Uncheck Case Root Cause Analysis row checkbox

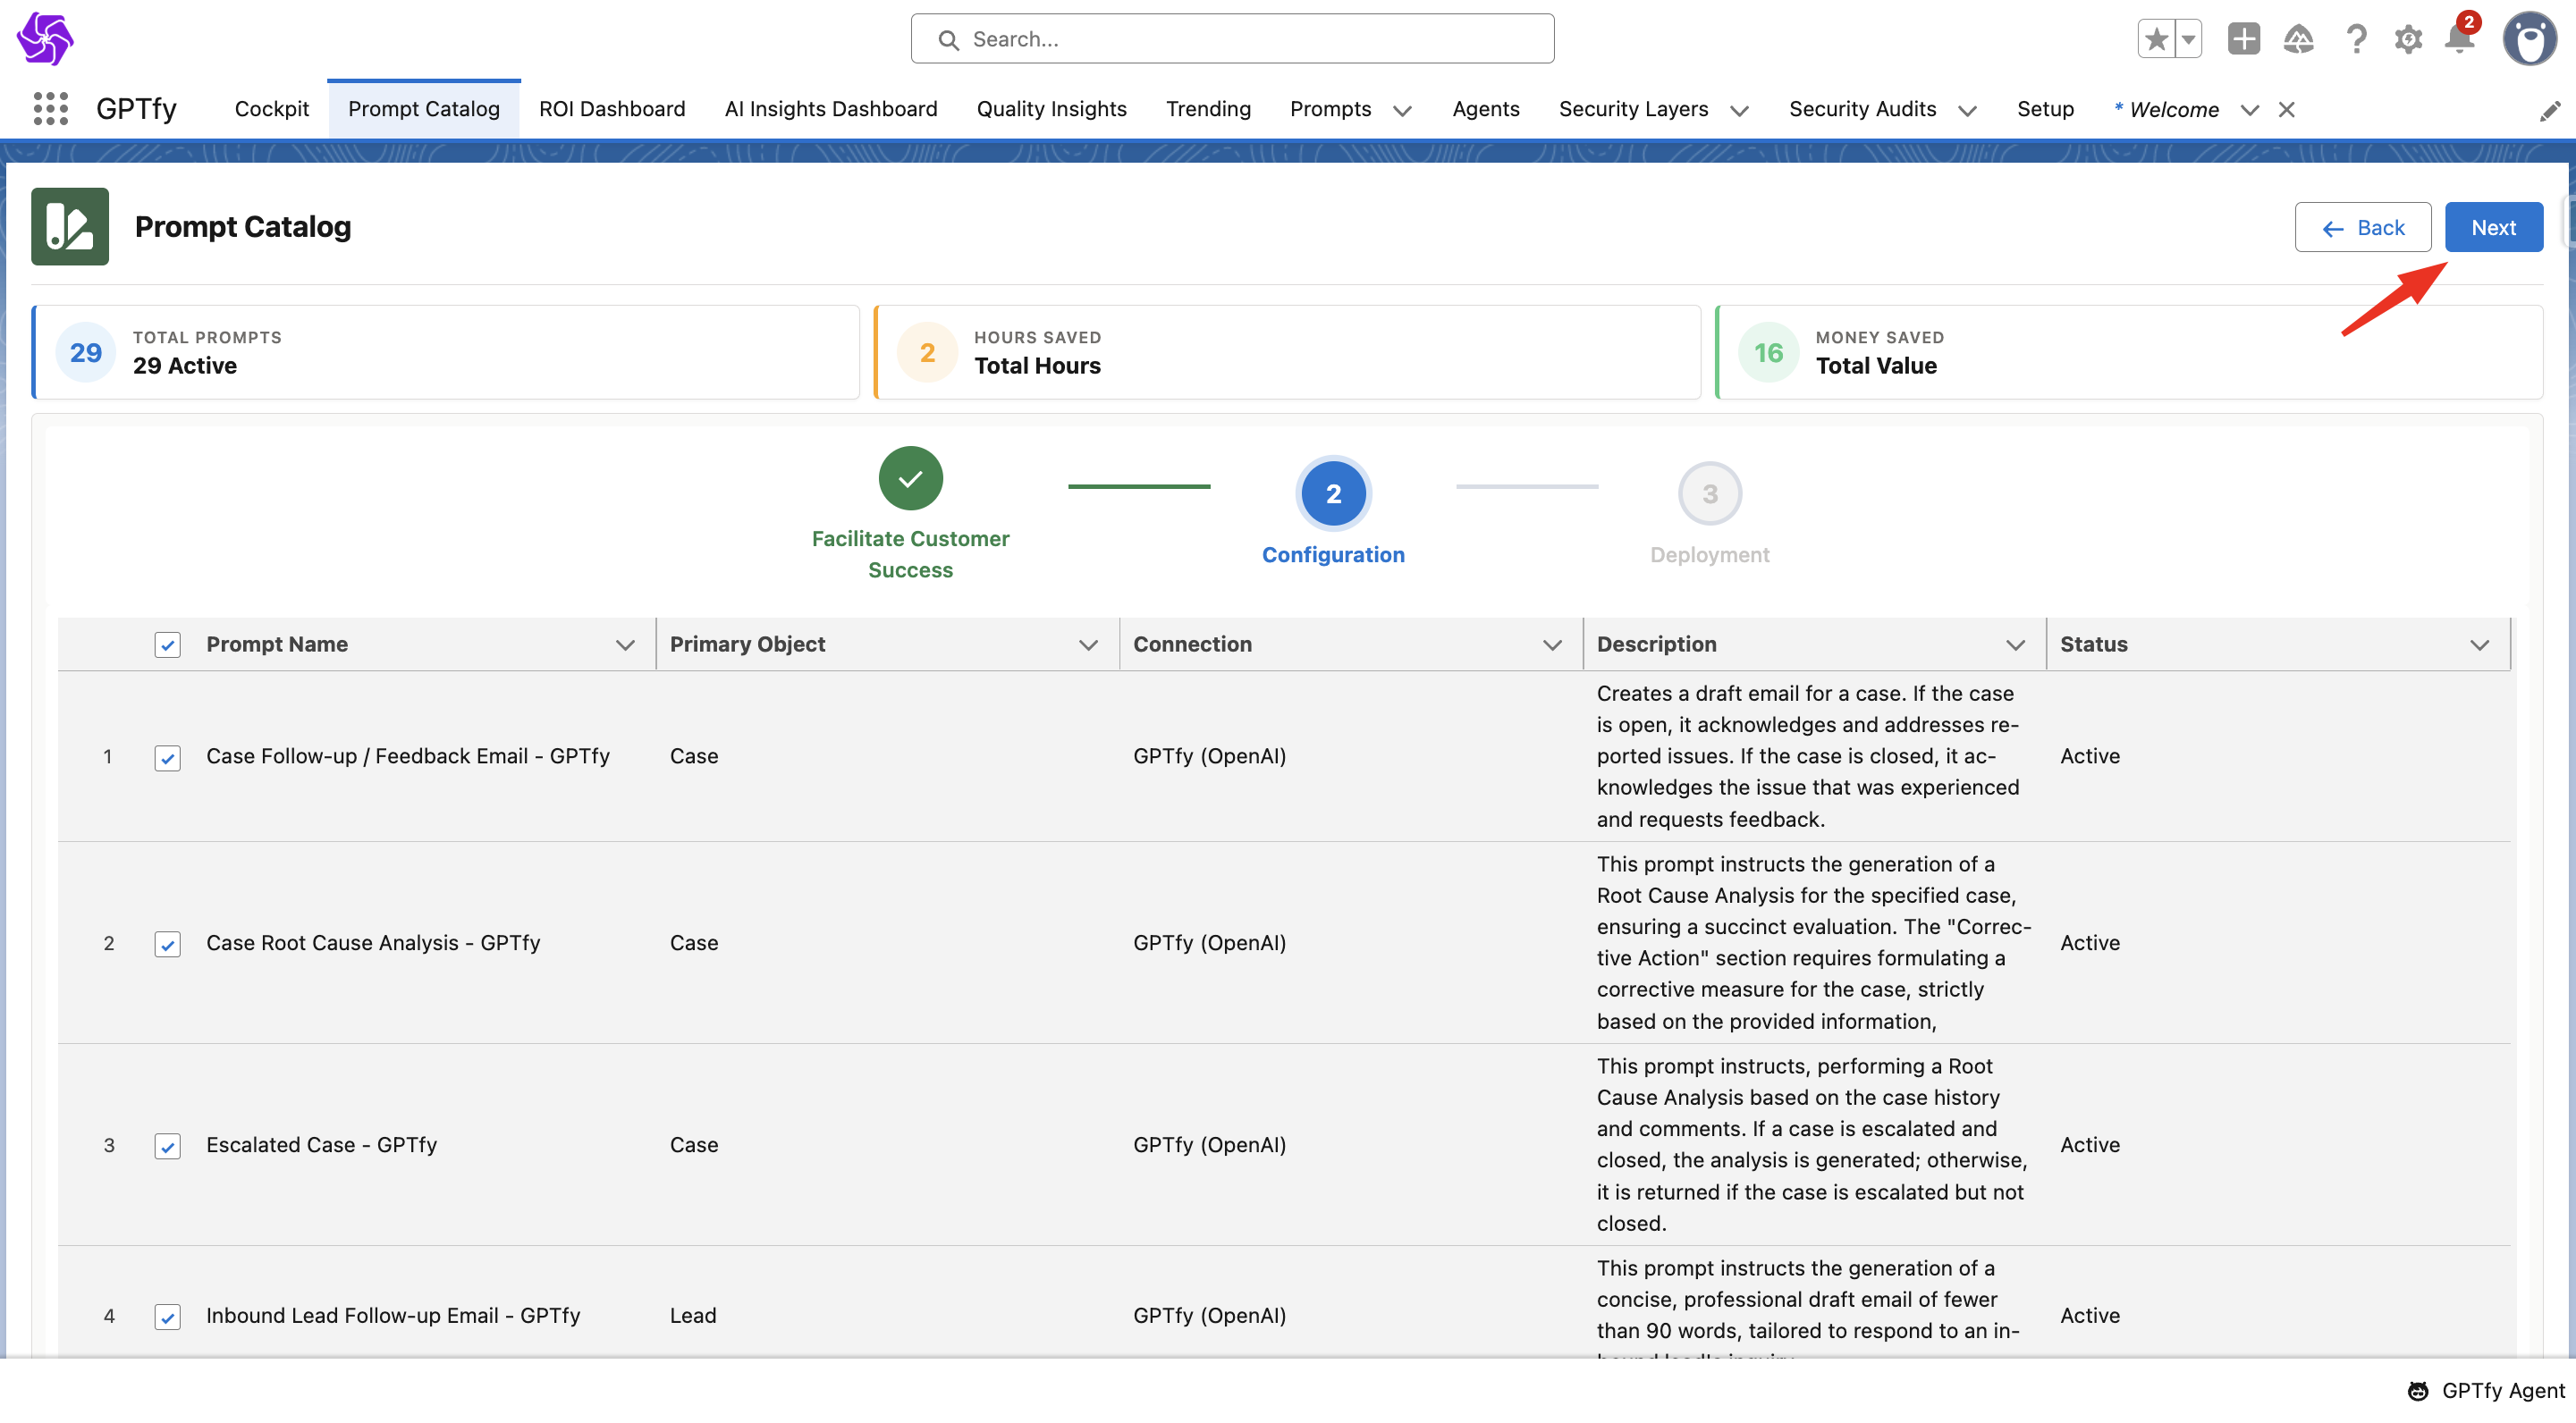[x=167, y=944]
